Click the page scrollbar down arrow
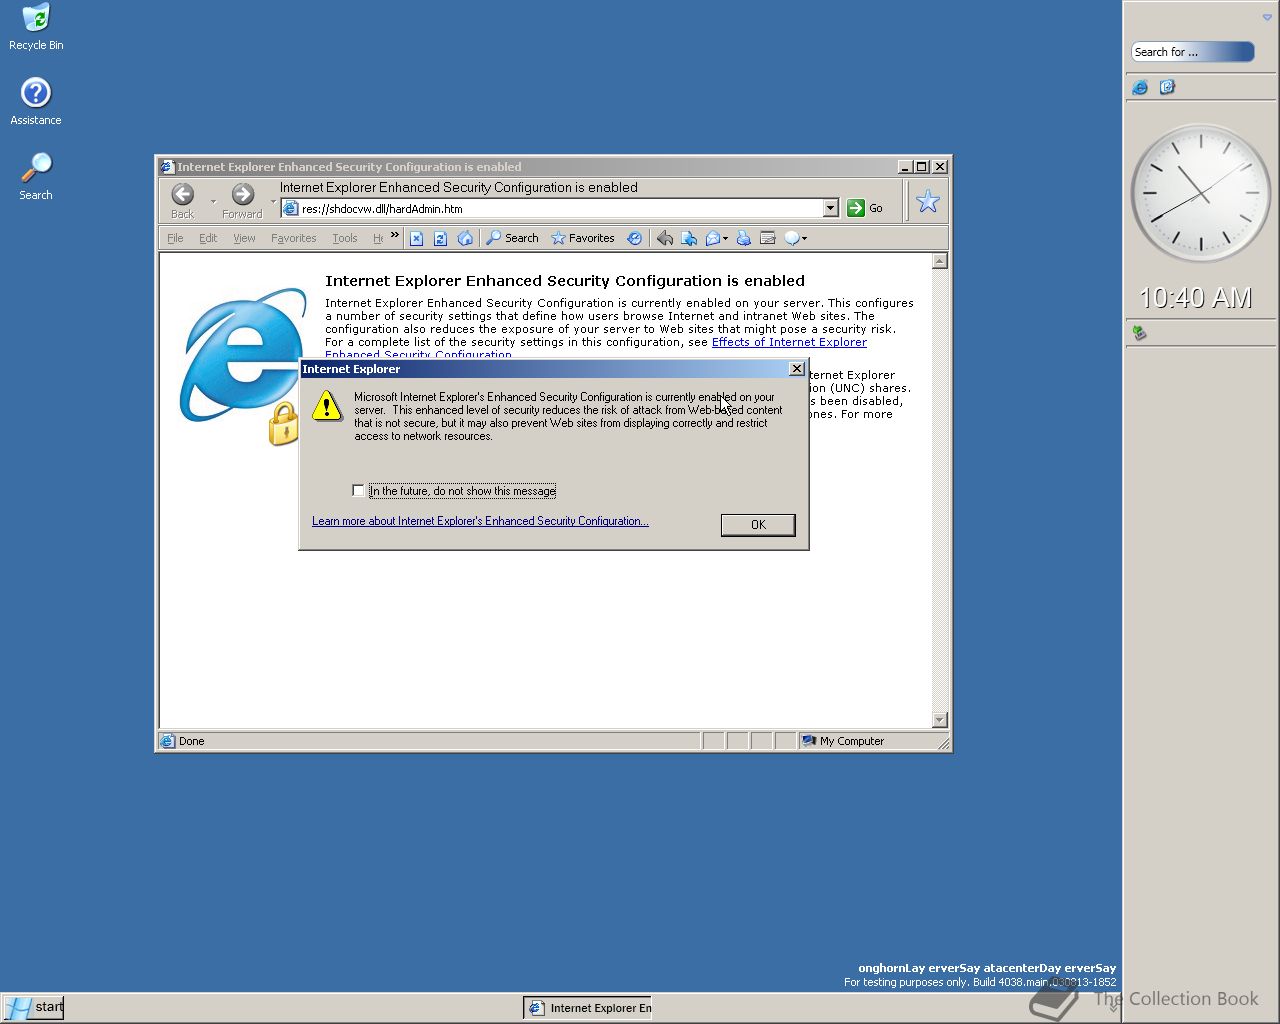 pyautogui.click(x=939, y=720)
